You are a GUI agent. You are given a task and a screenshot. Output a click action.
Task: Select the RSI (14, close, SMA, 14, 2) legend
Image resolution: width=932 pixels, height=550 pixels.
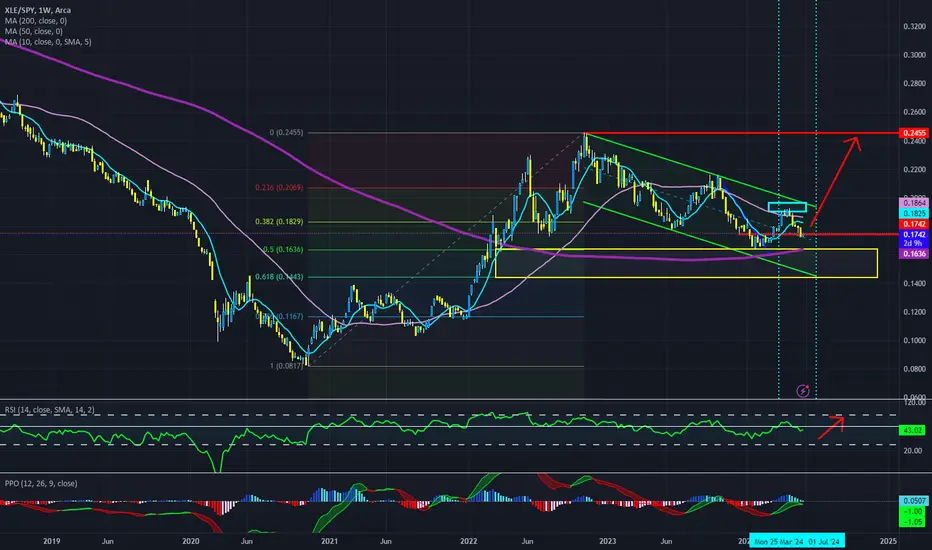coord(49,410)
